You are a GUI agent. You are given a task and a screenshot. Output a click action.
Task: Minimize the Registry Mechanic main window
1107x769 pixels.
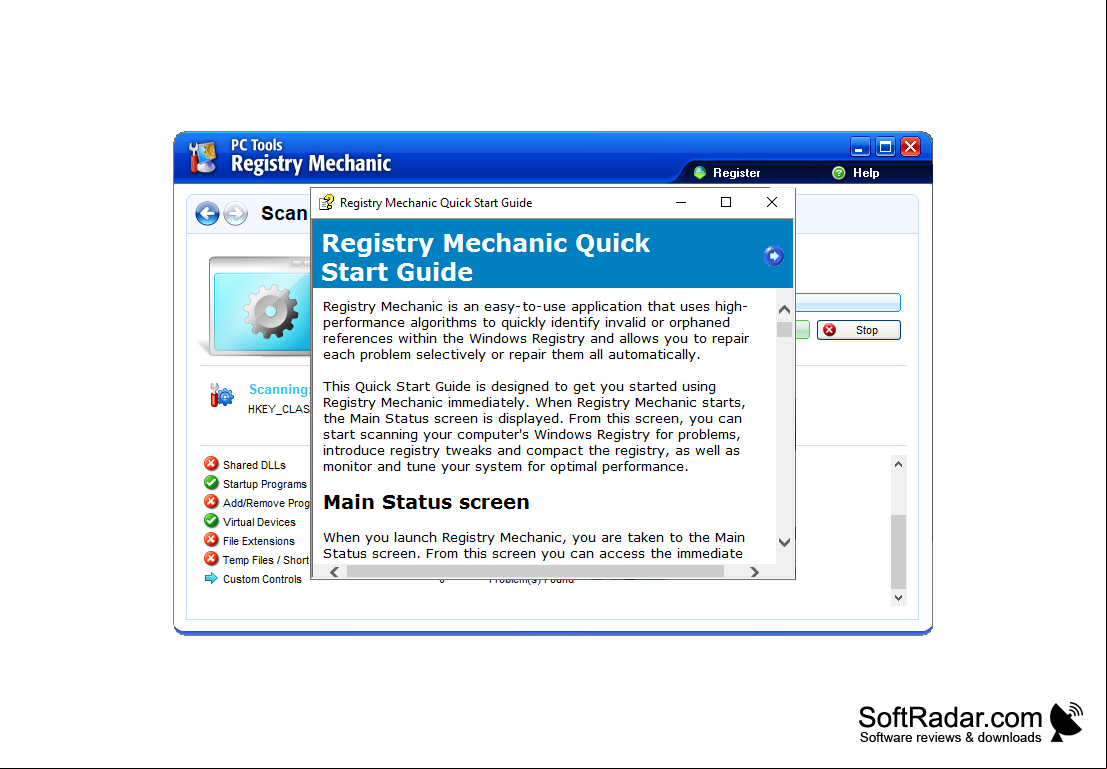coord(860,147)
